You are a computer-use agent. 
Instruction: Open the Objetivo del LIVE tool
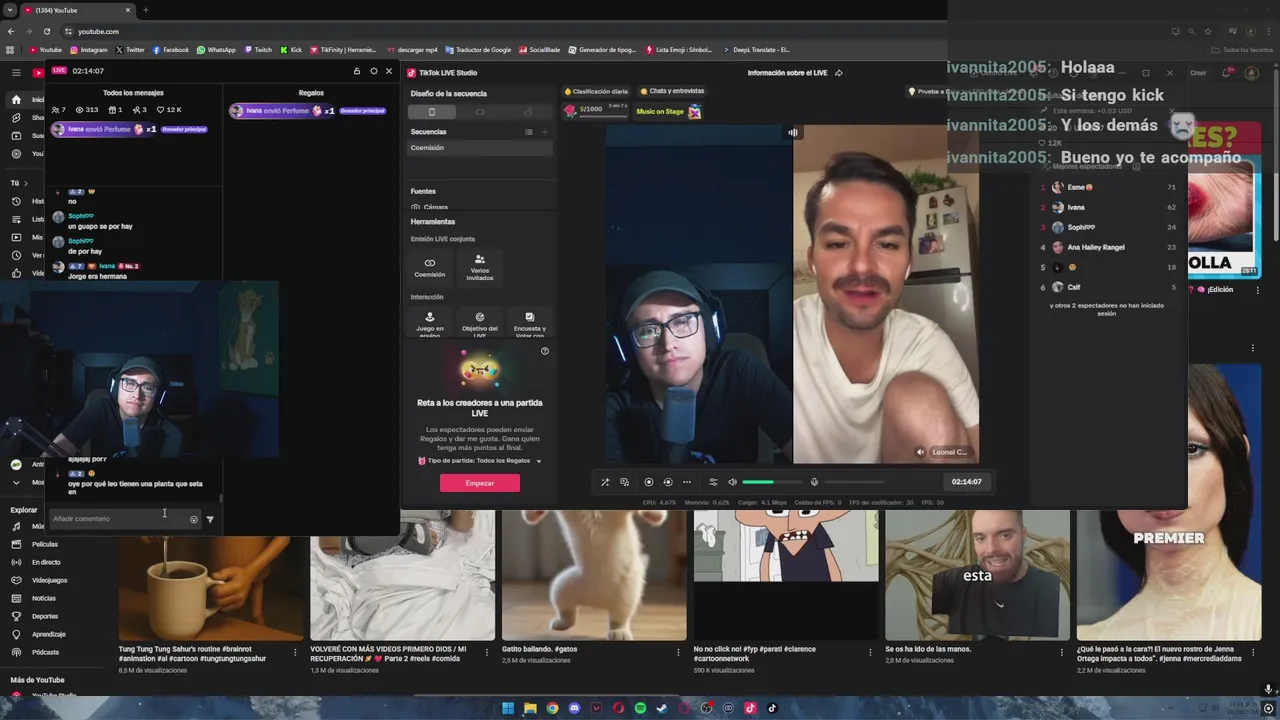coord(480,322)
